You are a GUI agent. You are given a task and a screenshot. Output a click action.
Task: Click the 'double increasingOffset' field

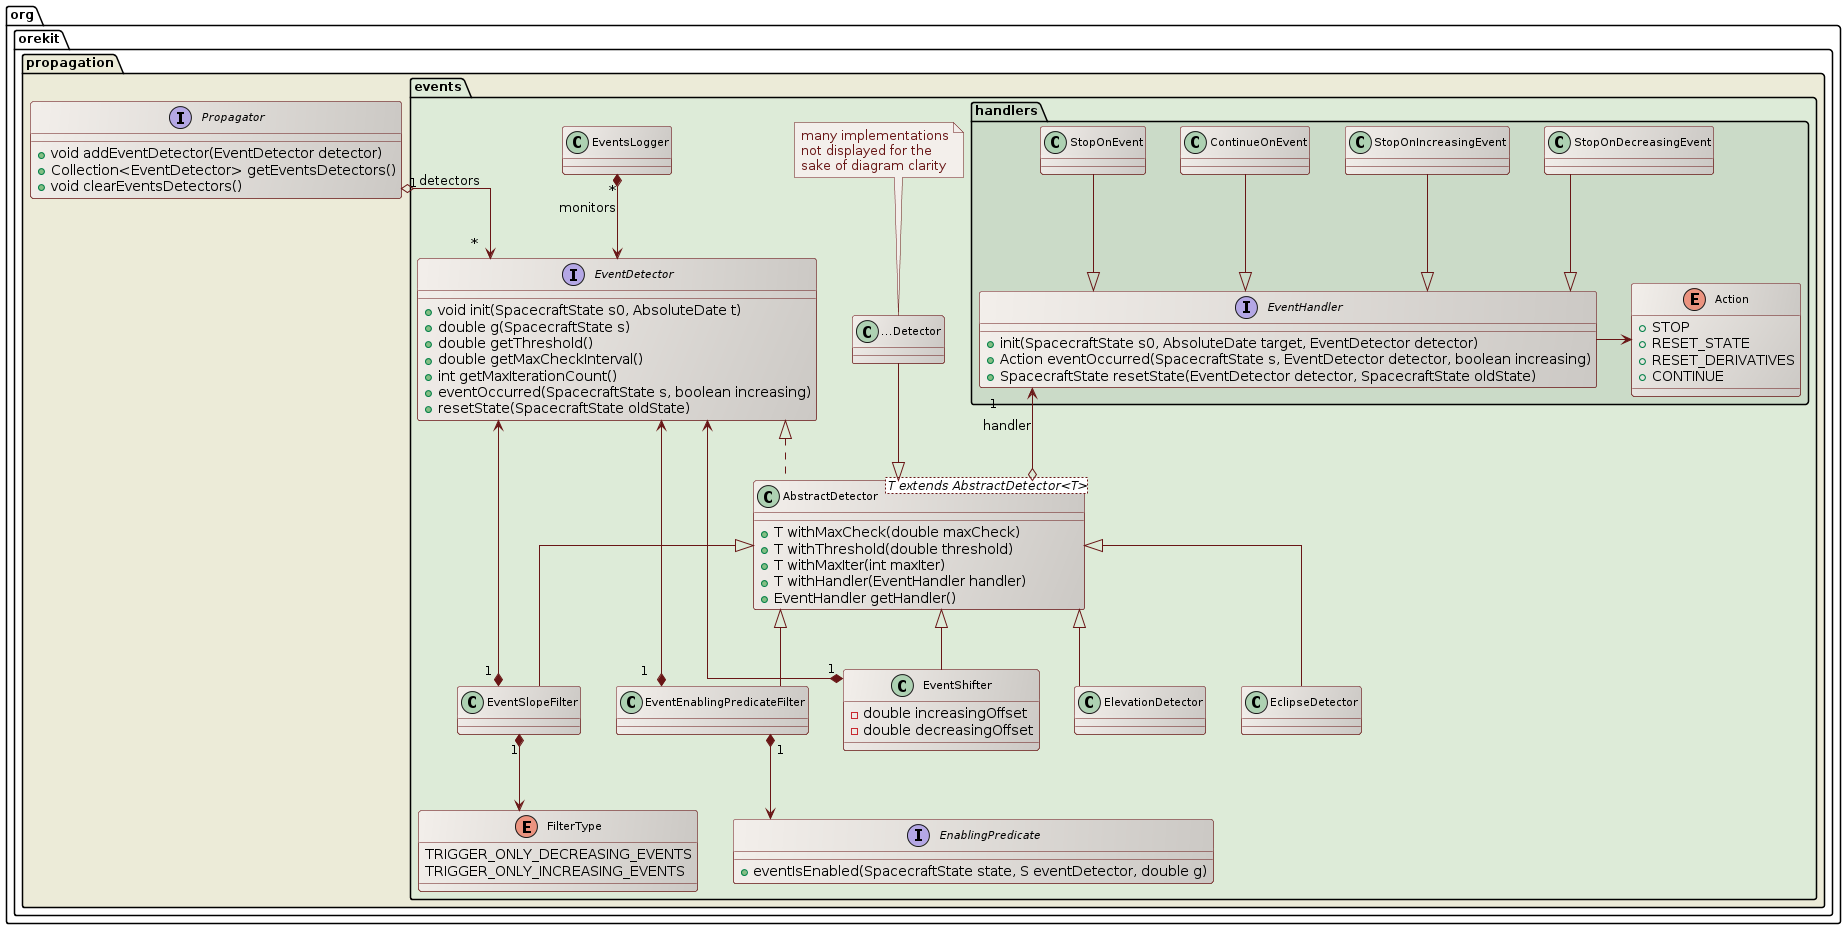(x=945, y=713)
